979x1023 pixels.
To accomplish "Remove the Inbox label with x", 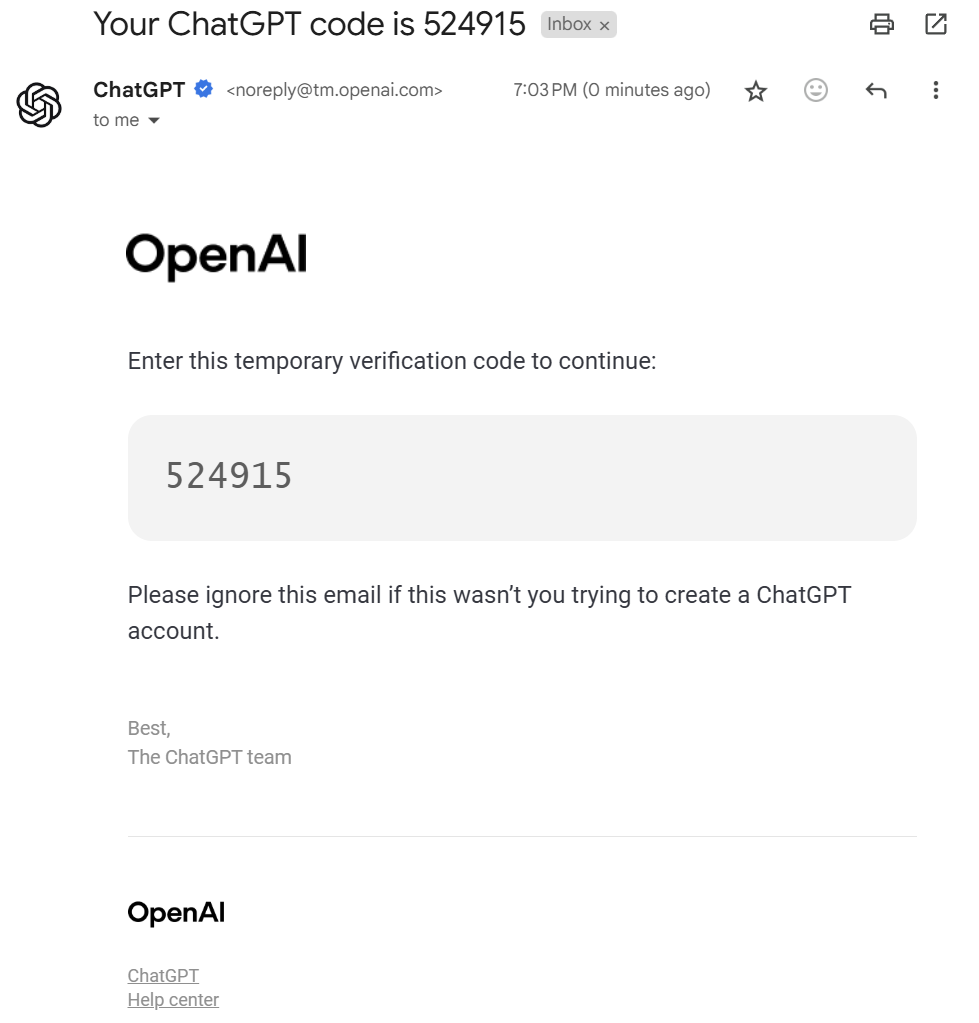I will coord(605,25).
